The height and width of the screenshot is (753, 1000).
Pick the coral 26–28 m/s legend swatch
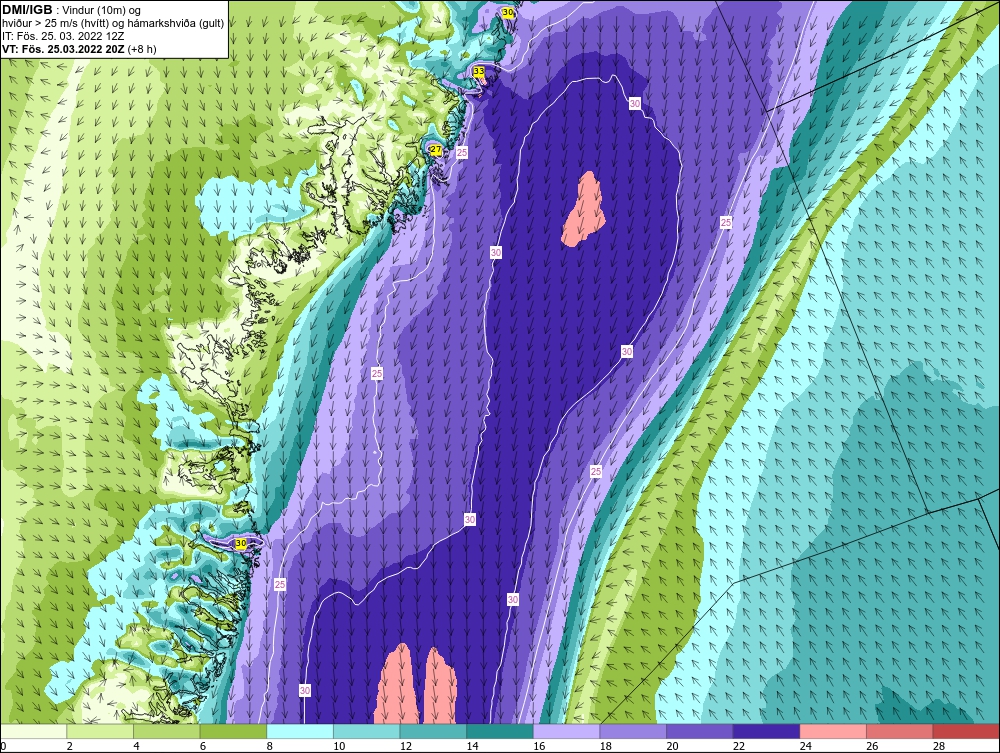pos(900,731)
